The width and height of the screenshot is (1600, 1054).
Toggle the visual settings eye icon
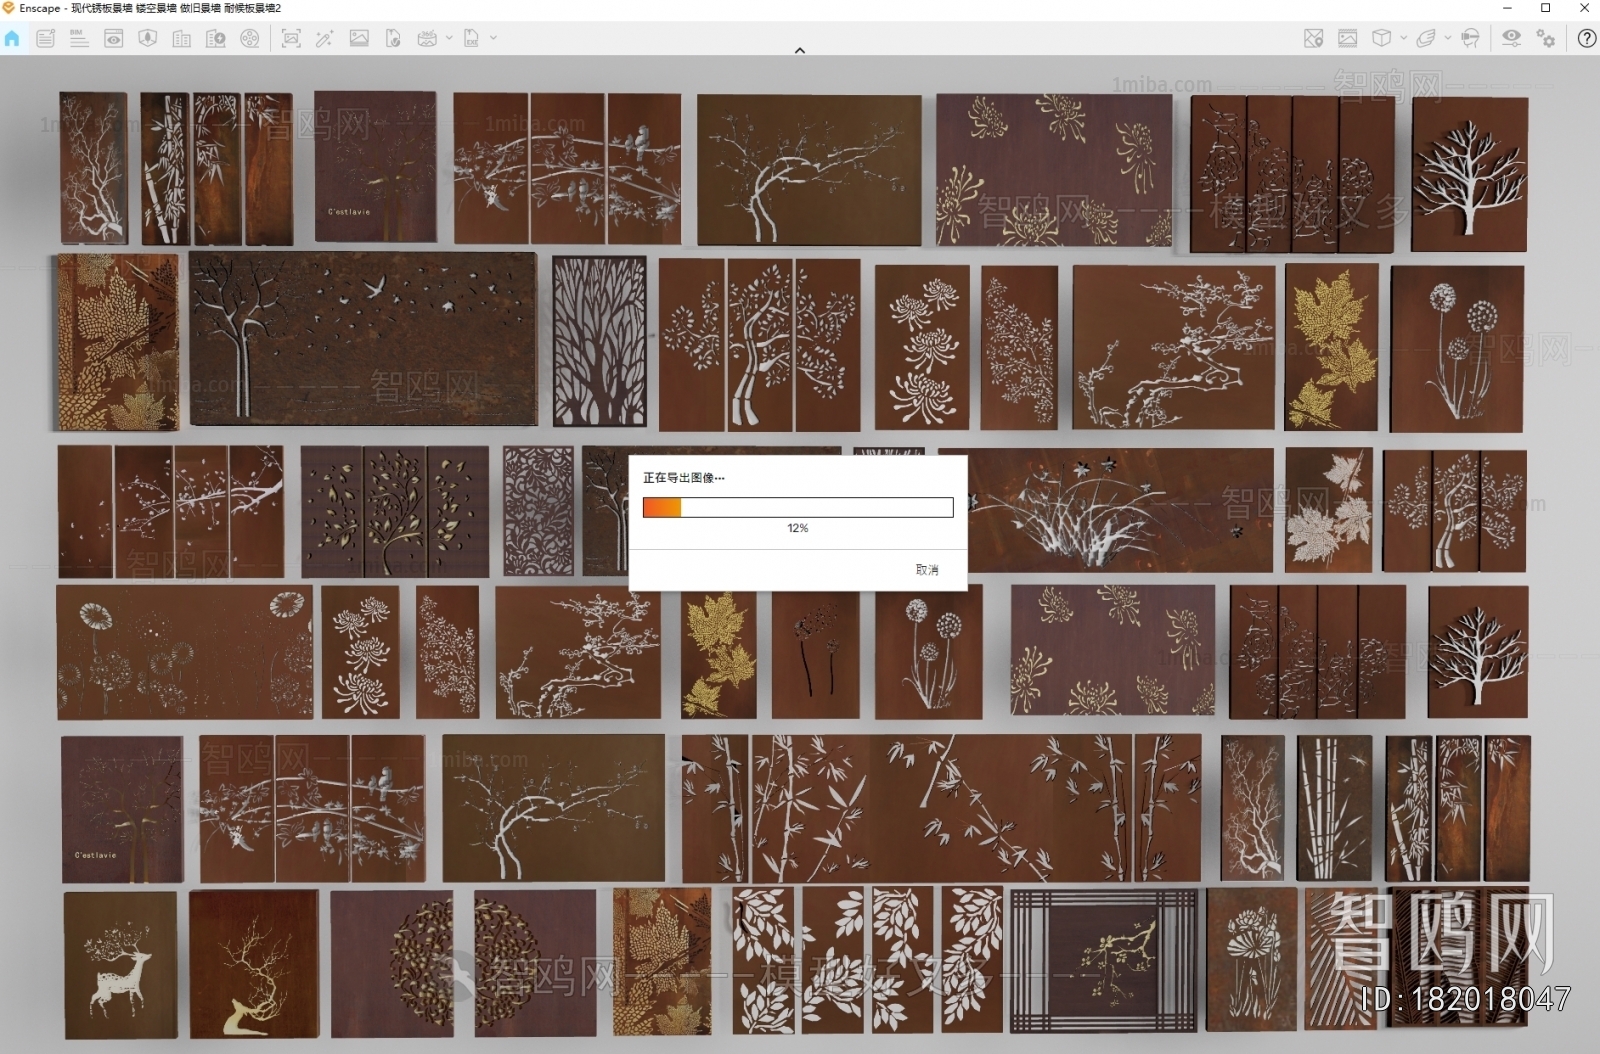[1511, 39]
